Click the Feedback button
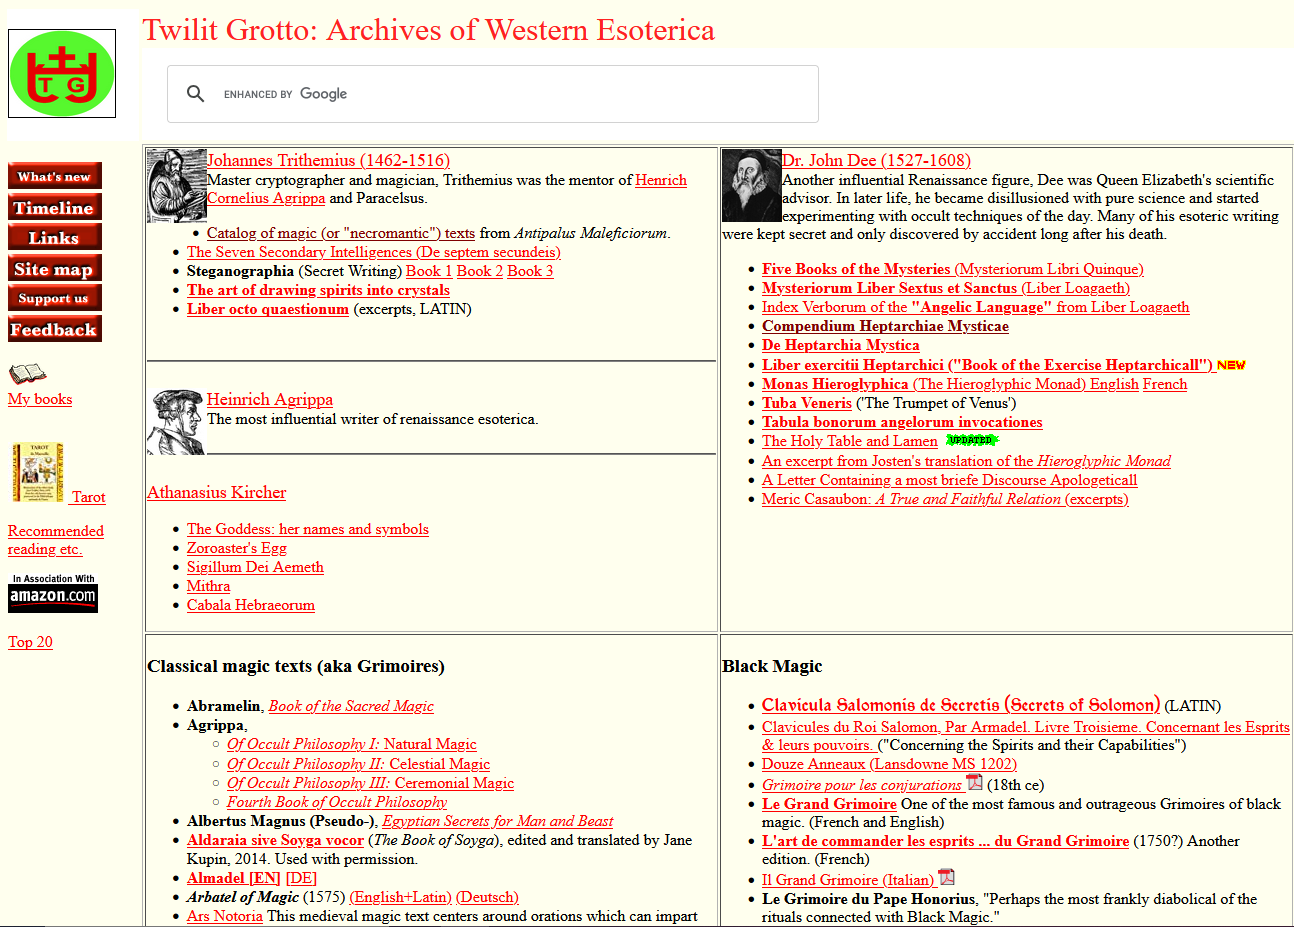1294x927 pixels. point(55,329)
